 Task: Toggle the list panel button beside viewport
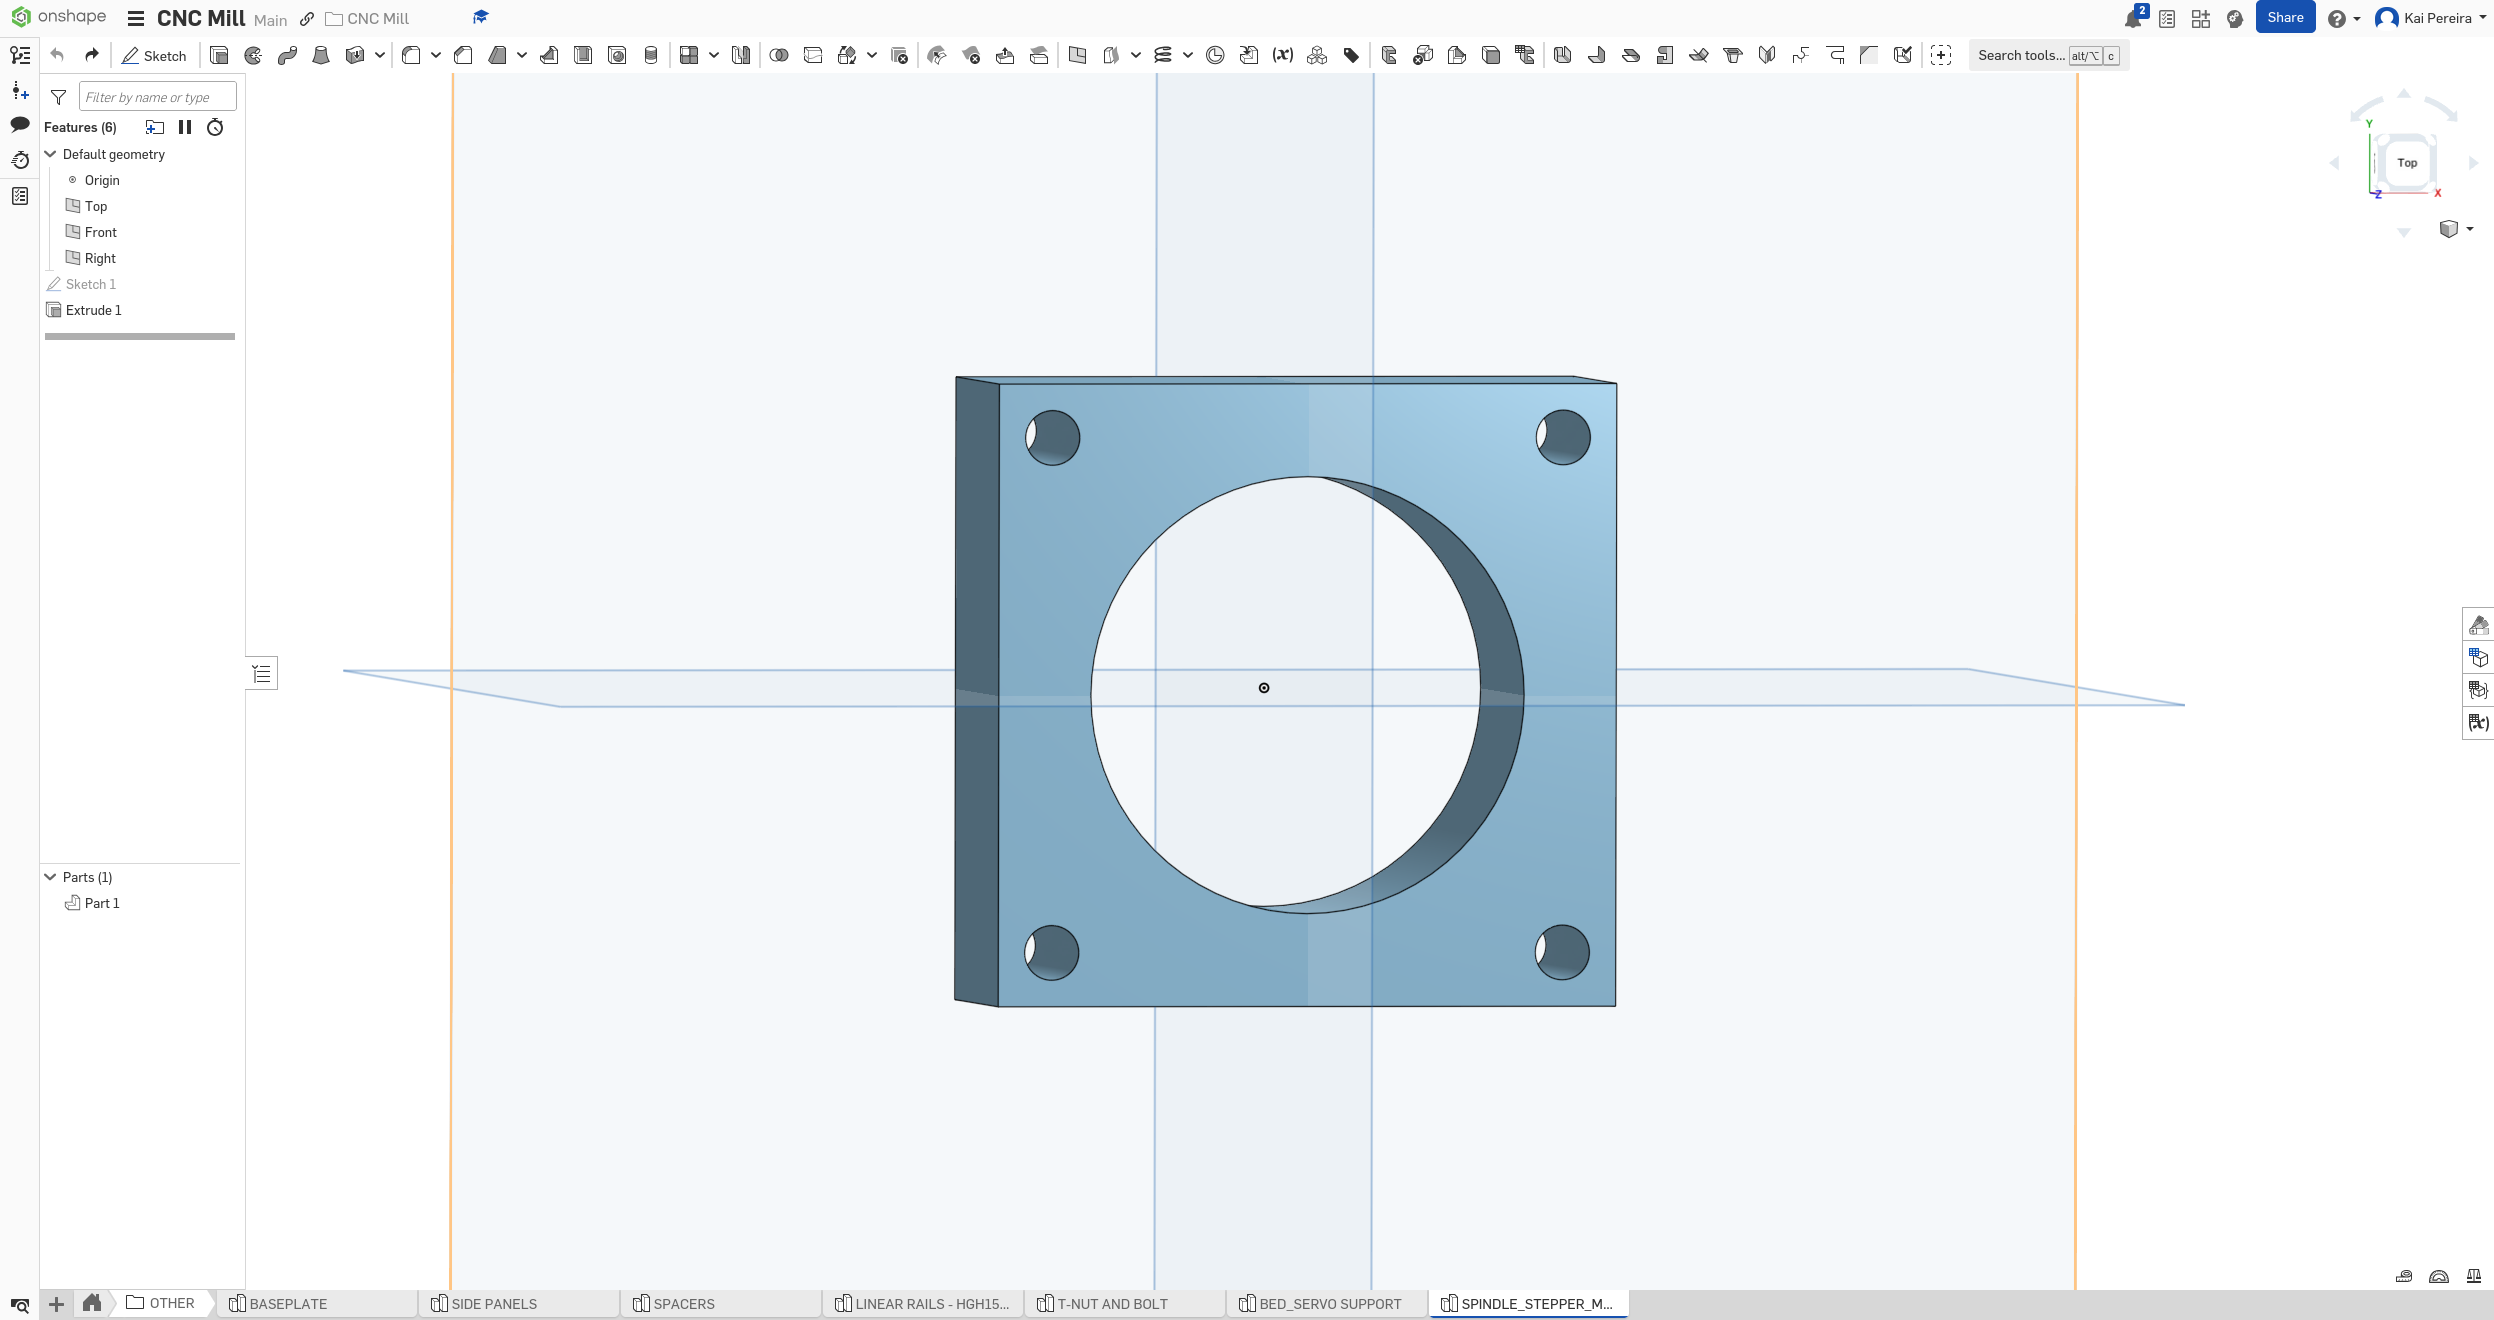click(262, 674)
